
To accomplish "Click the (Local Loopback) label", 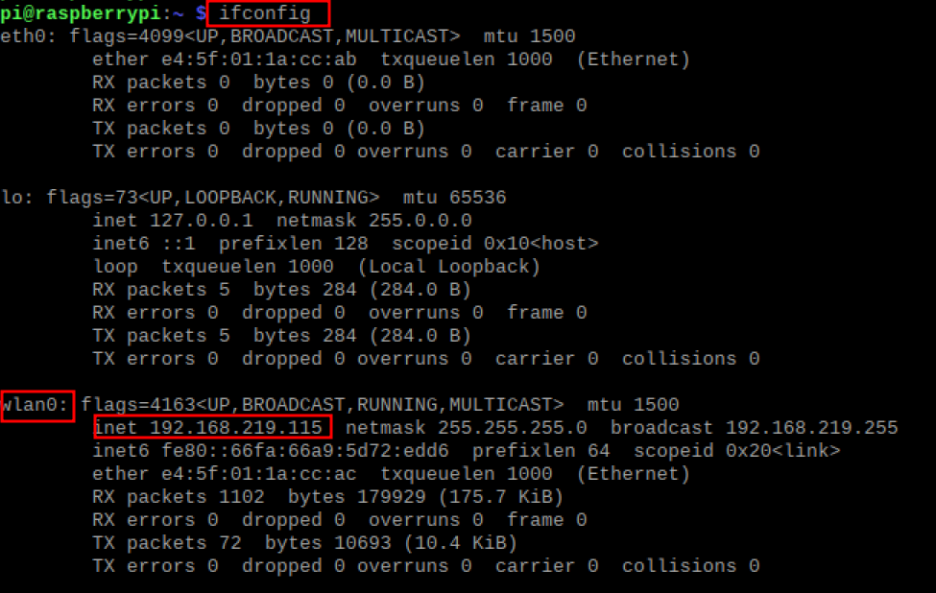I will (449, 267).
